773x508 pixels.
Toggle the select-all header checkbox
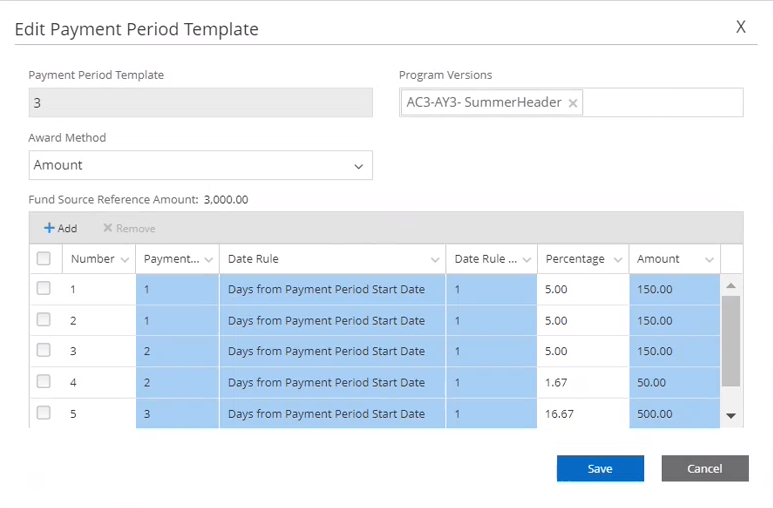click(43, 258)
